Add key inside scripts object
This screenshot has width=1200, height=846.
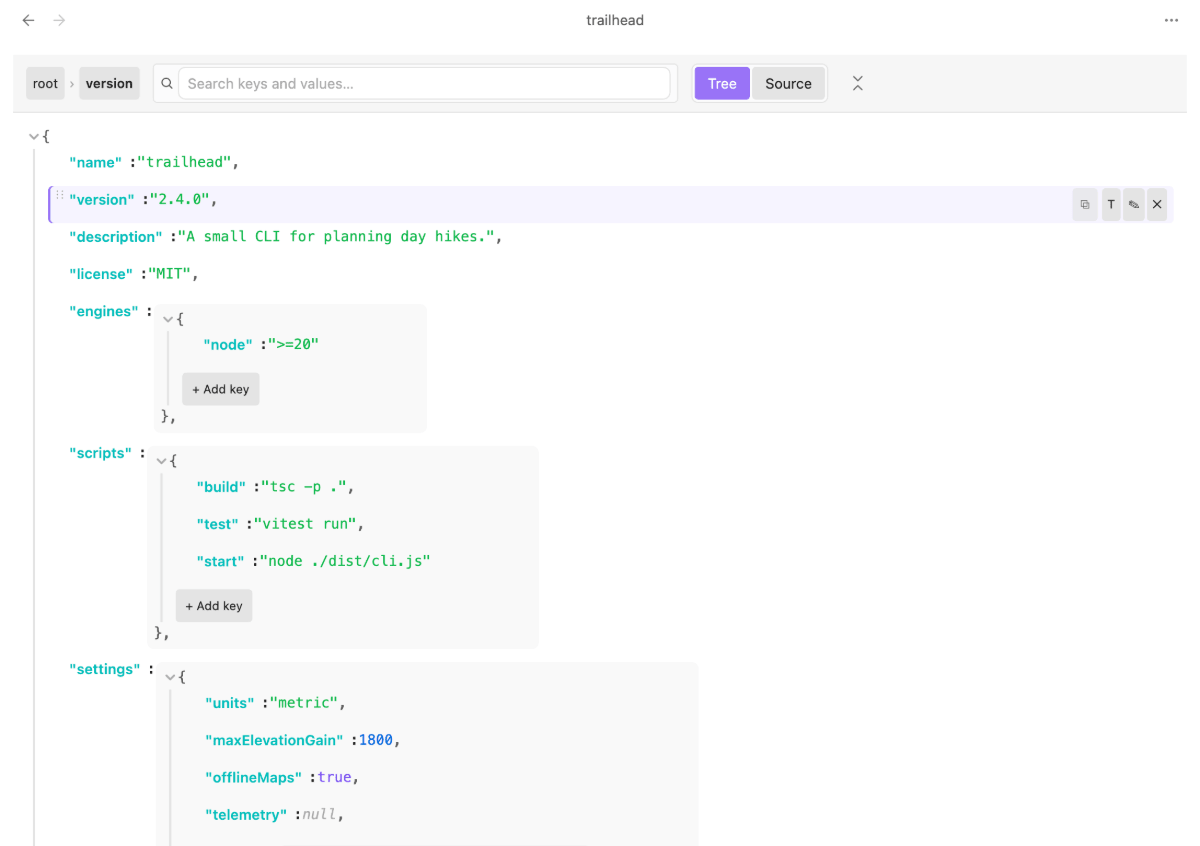coord(214,606)
